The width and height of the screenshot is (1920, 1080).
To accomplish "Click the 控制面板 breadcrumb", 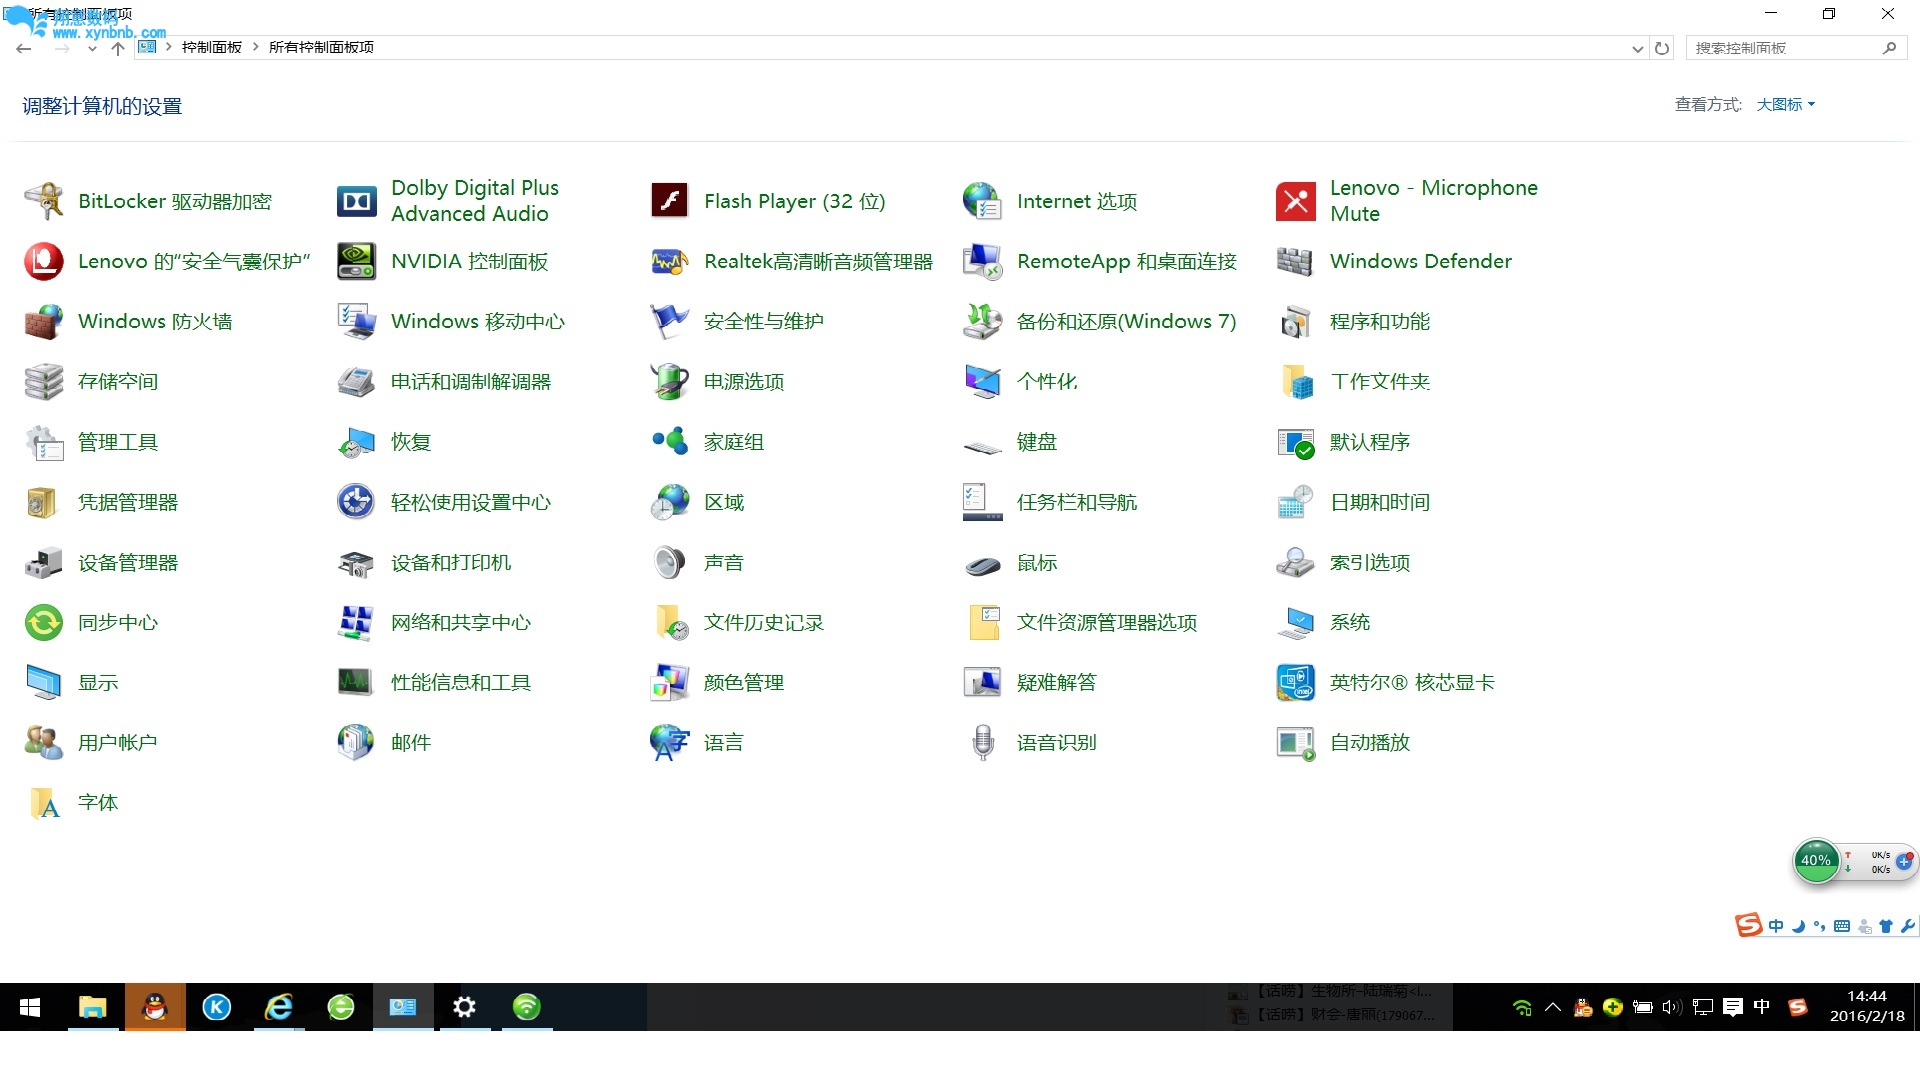I will (212, 47).
